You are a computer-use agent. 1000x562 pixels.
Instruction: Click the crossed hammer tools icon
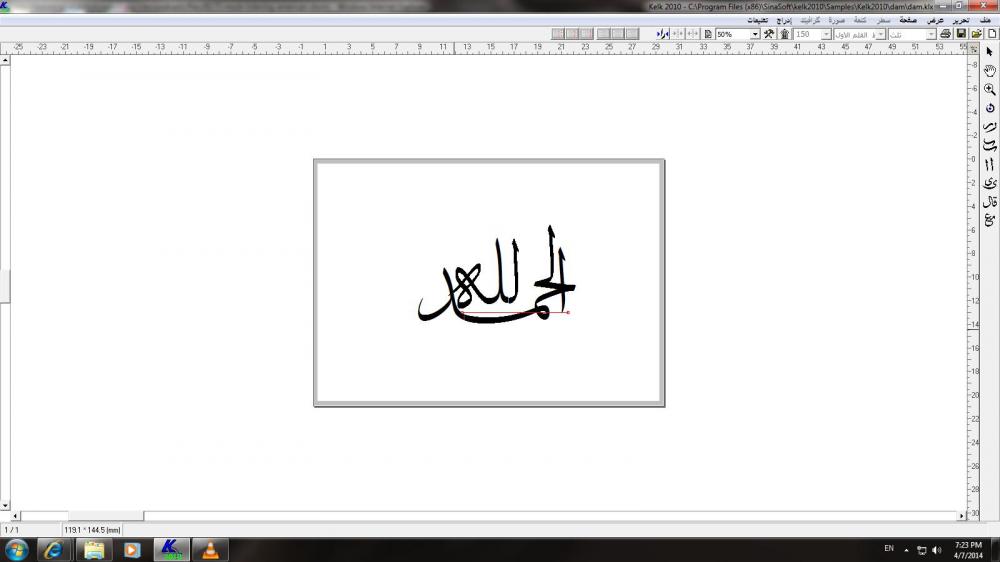pyautogui.click(x=768, y=34)
